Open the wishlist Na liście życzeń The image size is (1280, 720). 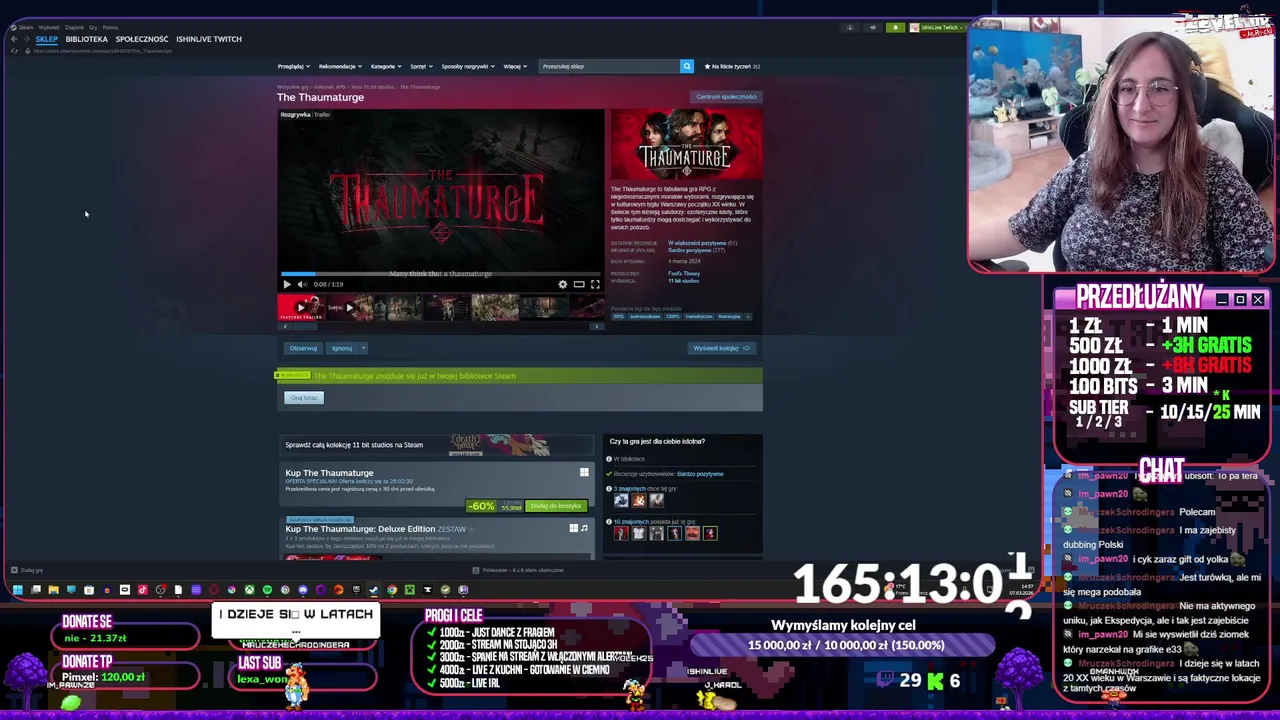point(732,66)
